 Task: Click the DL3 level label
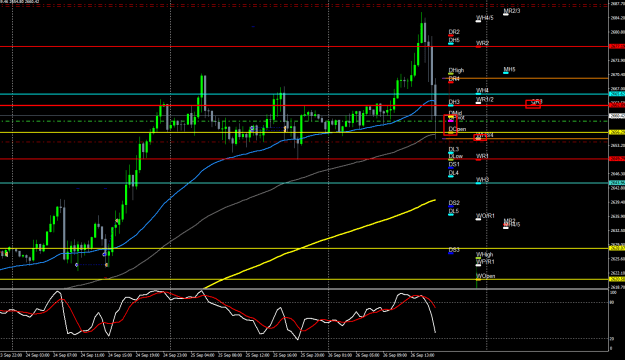[x=454, y=150]
